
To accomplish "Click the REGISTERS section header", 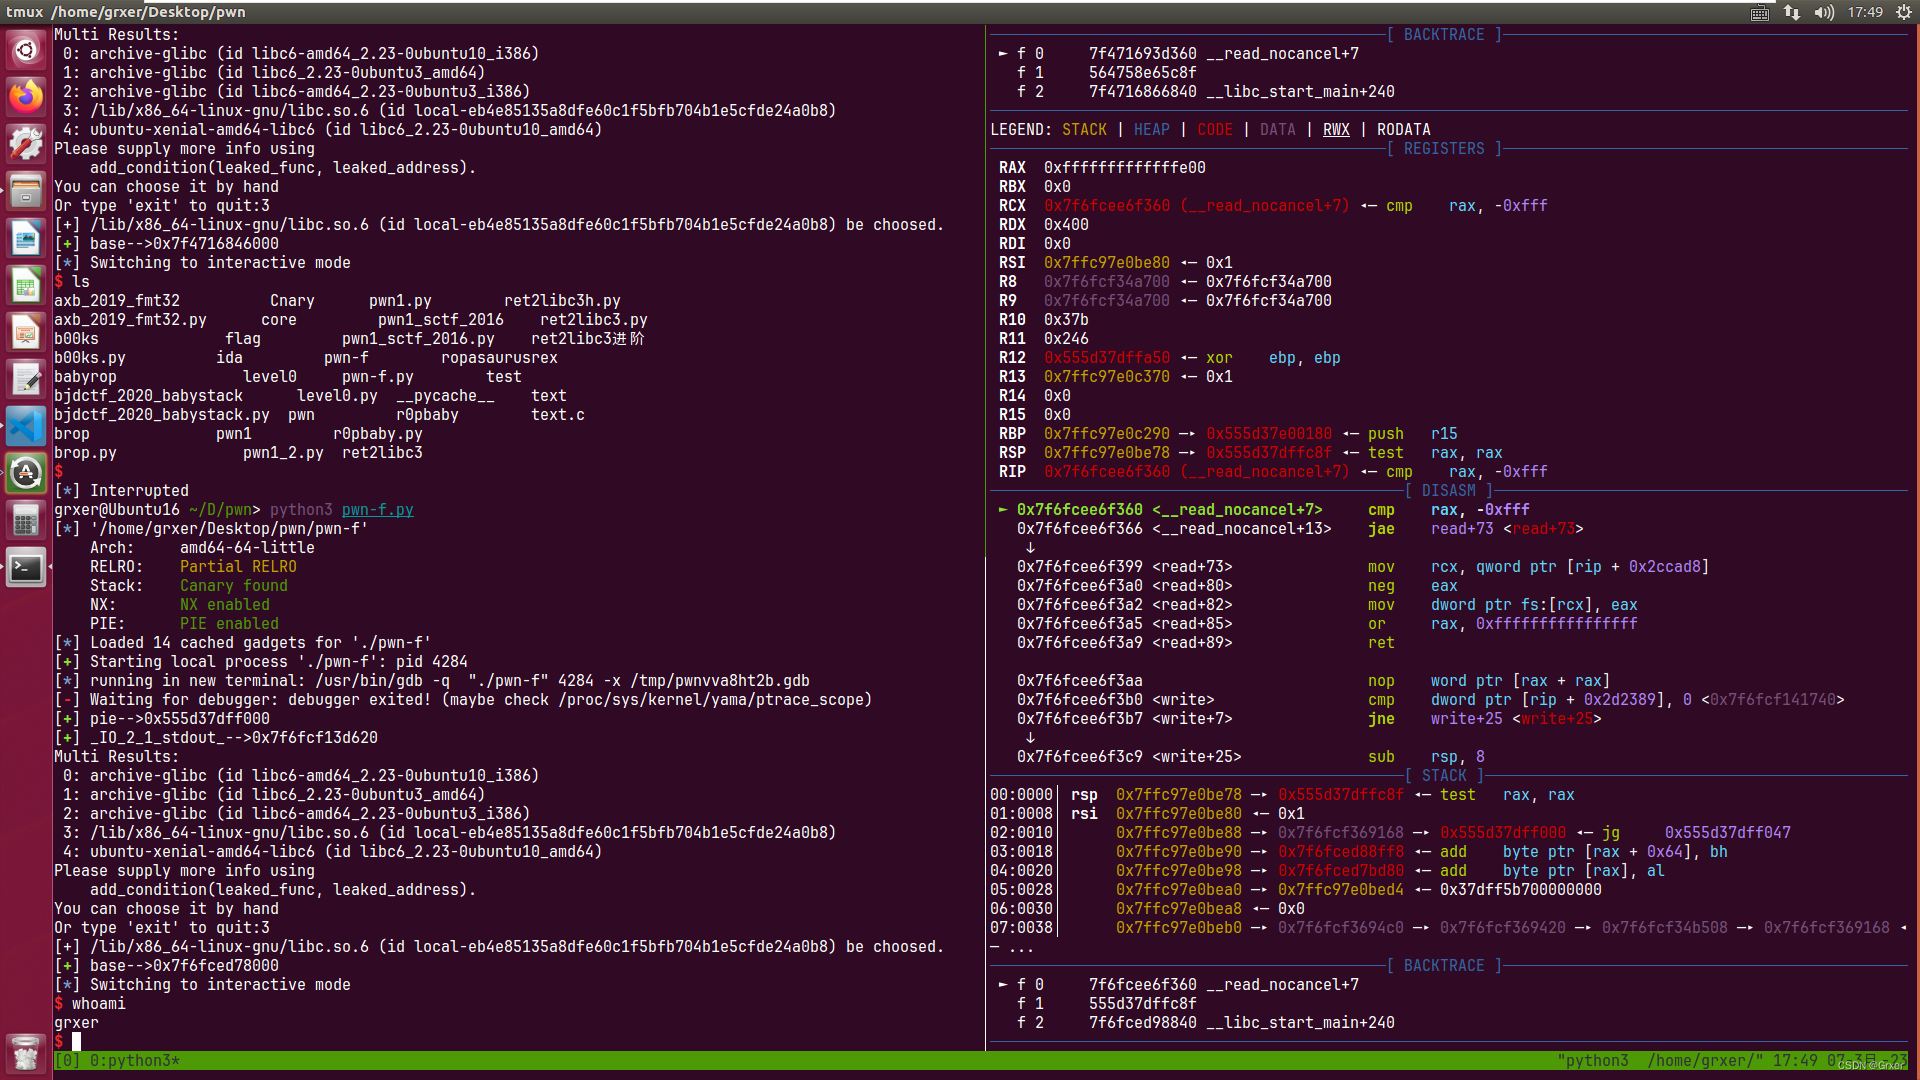I will coord(1444,148).
